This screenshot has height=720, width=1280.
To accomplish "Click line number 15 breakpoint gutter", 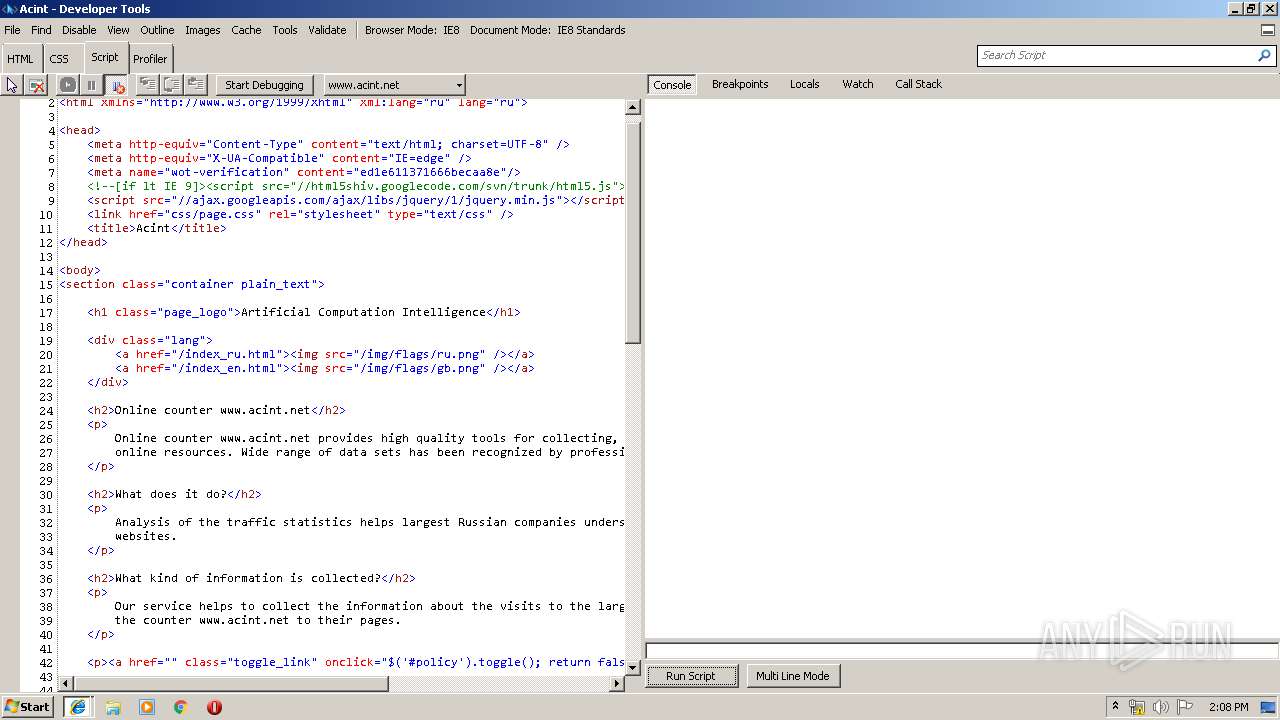I will point(46,284).
